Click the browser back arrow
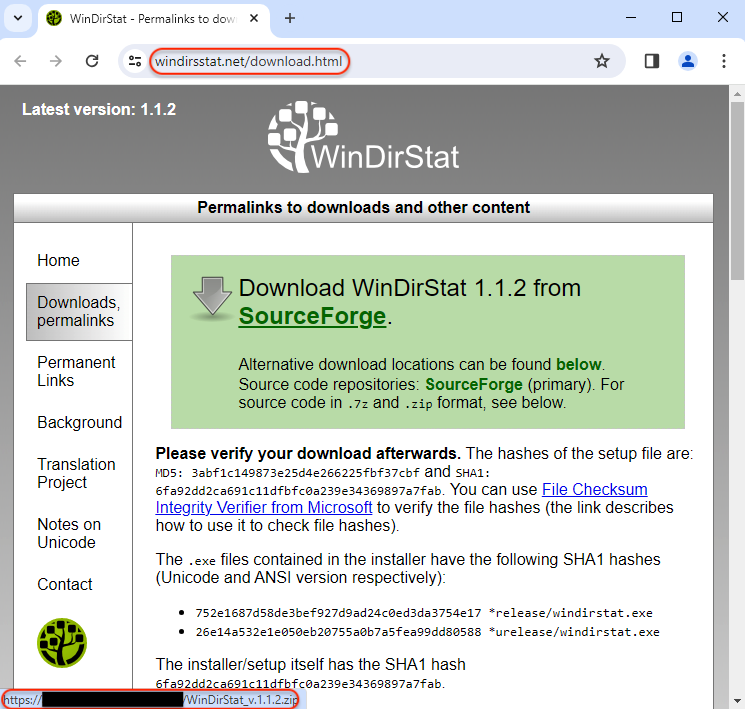This screenshot has height=709, width=745. tap(20, 61)
